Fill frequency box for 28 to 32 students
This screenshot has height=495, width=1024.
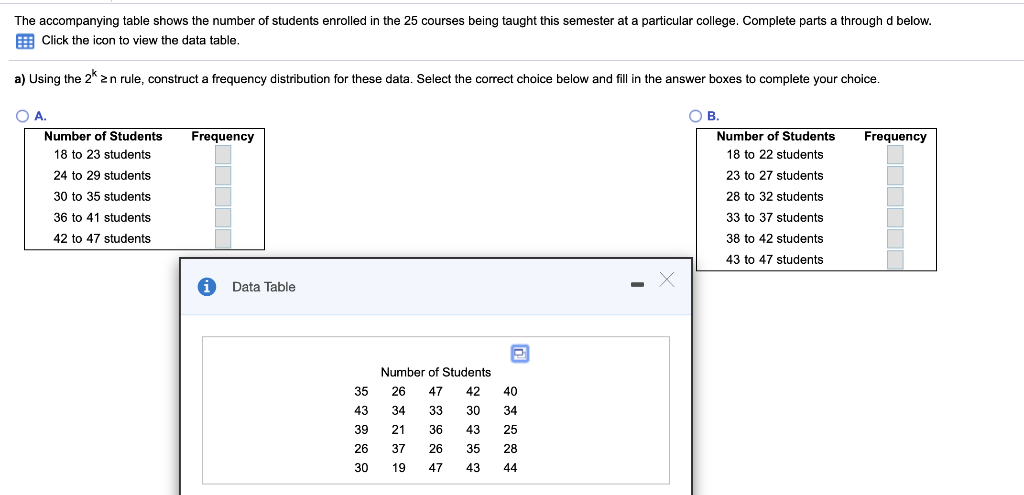(895, 197)
